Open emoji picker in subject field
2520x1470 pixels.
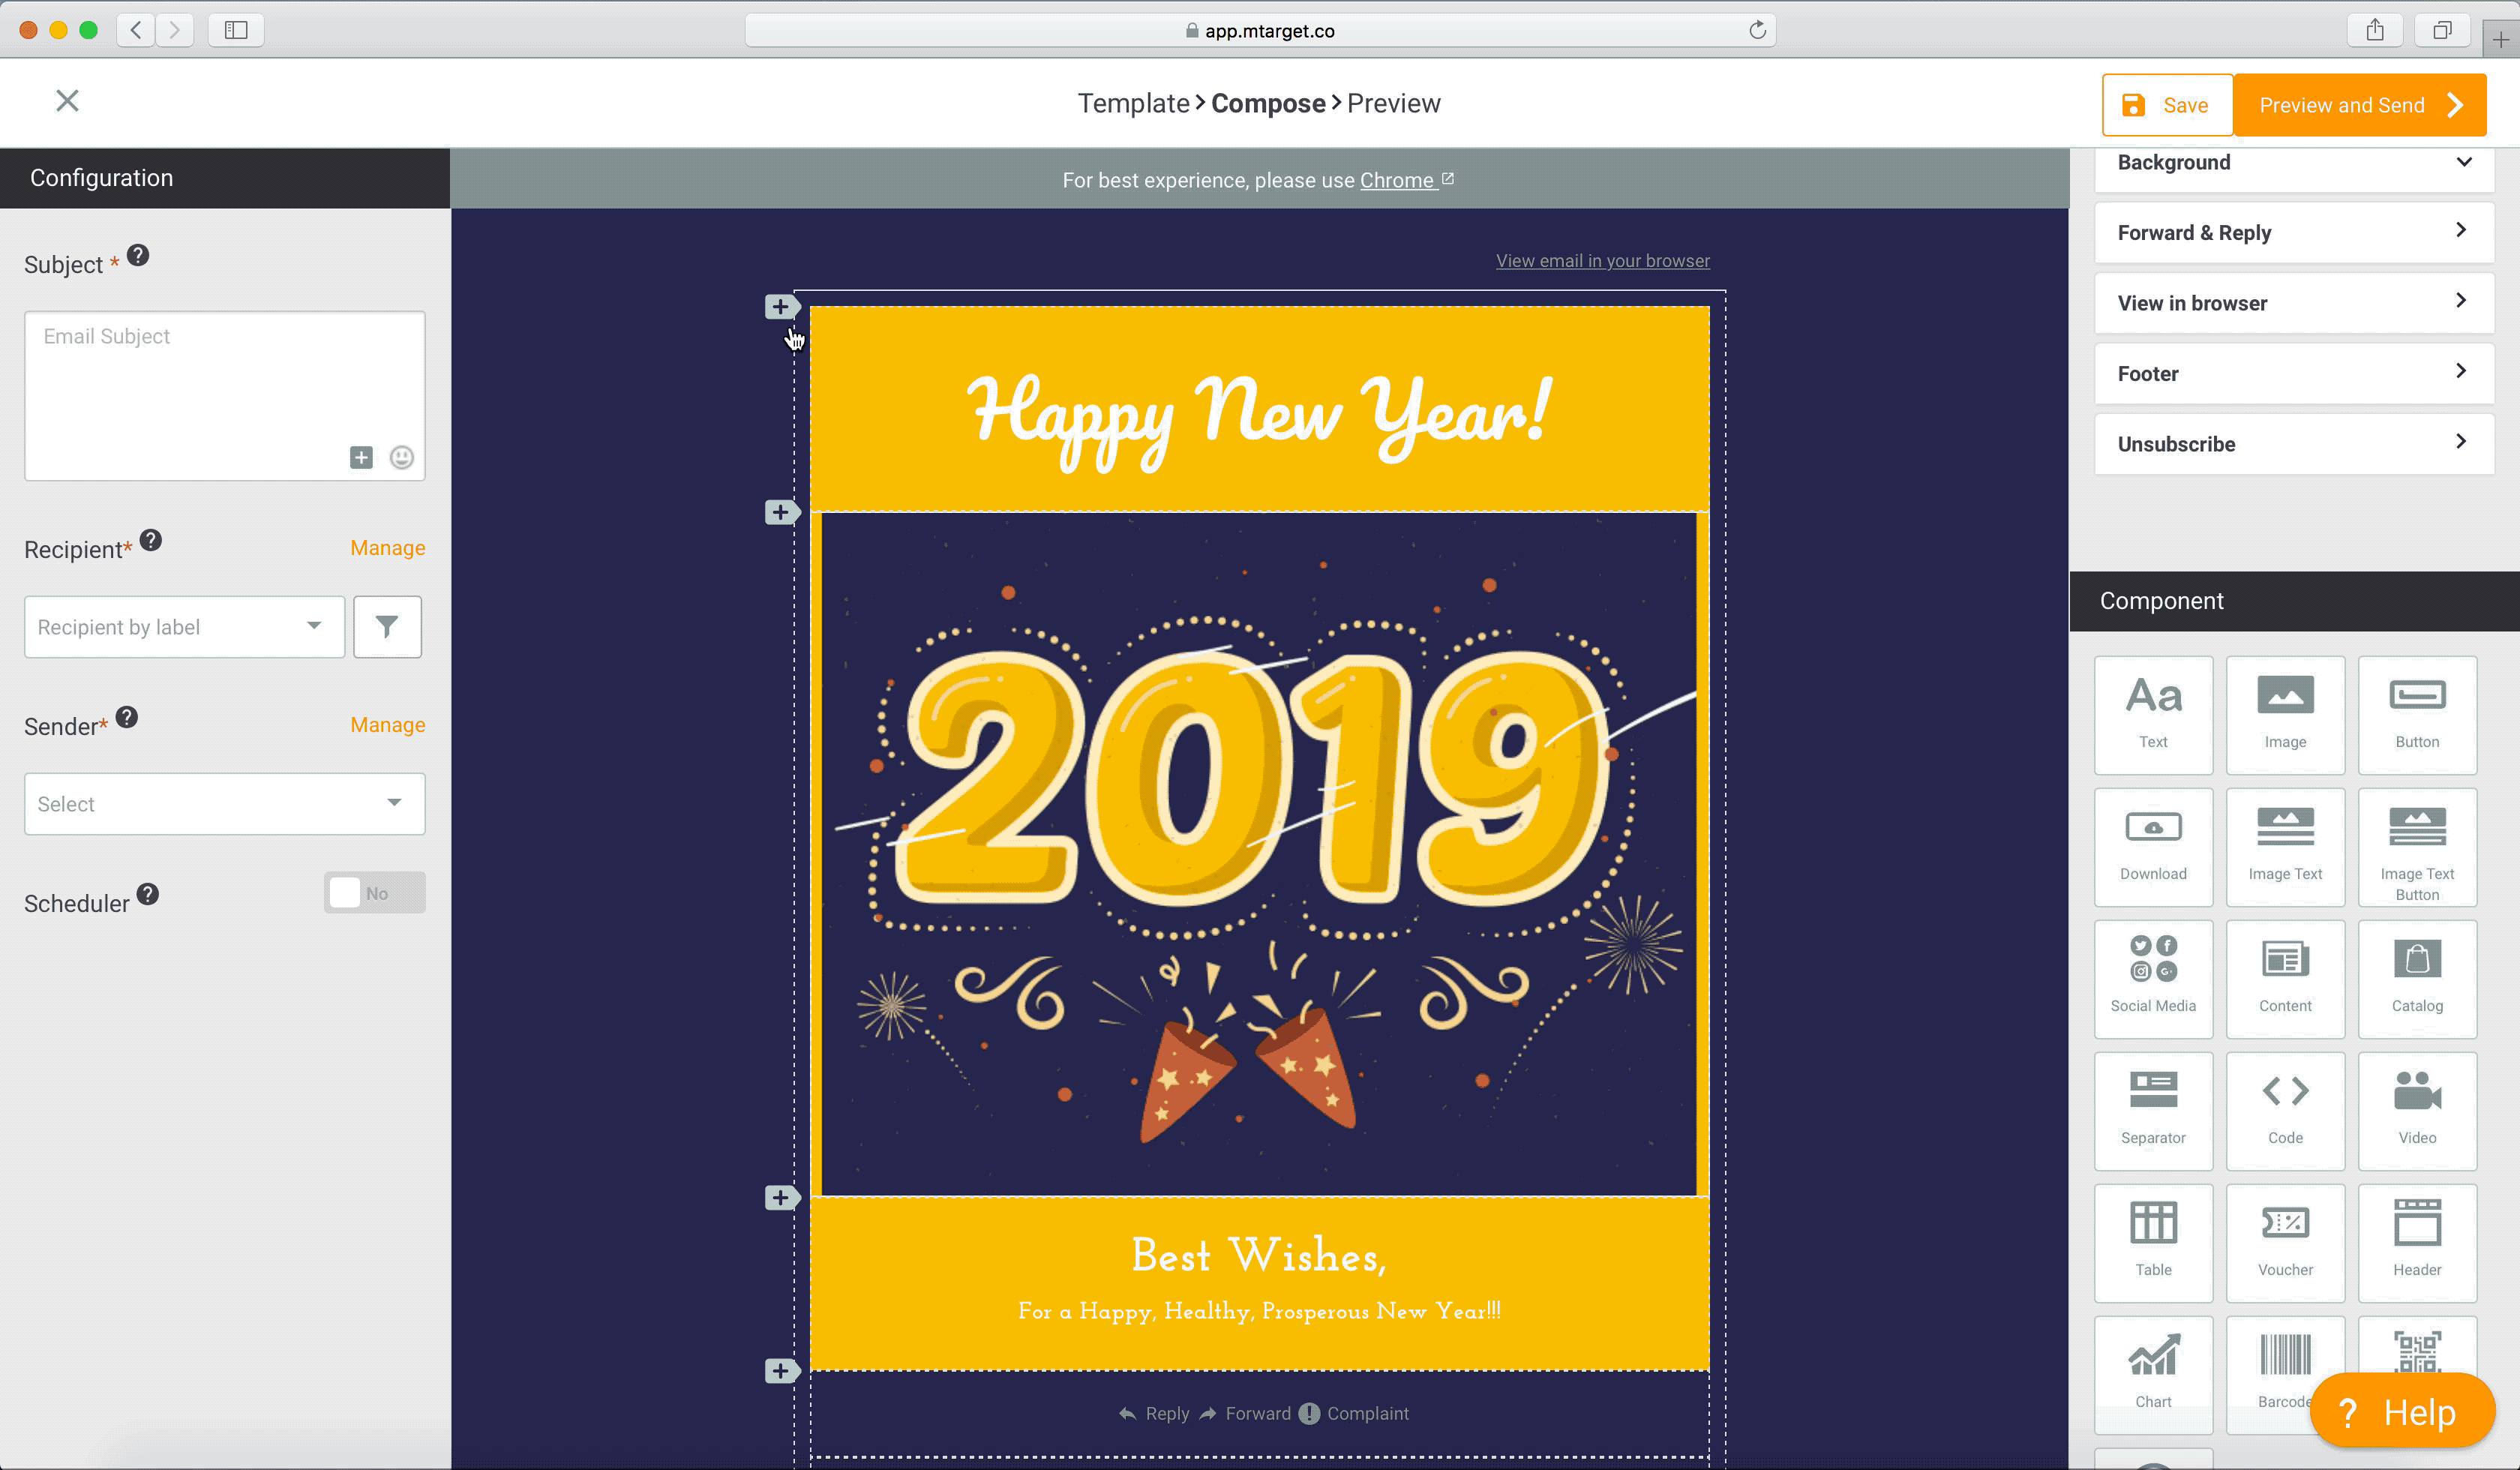coord(401,457)
